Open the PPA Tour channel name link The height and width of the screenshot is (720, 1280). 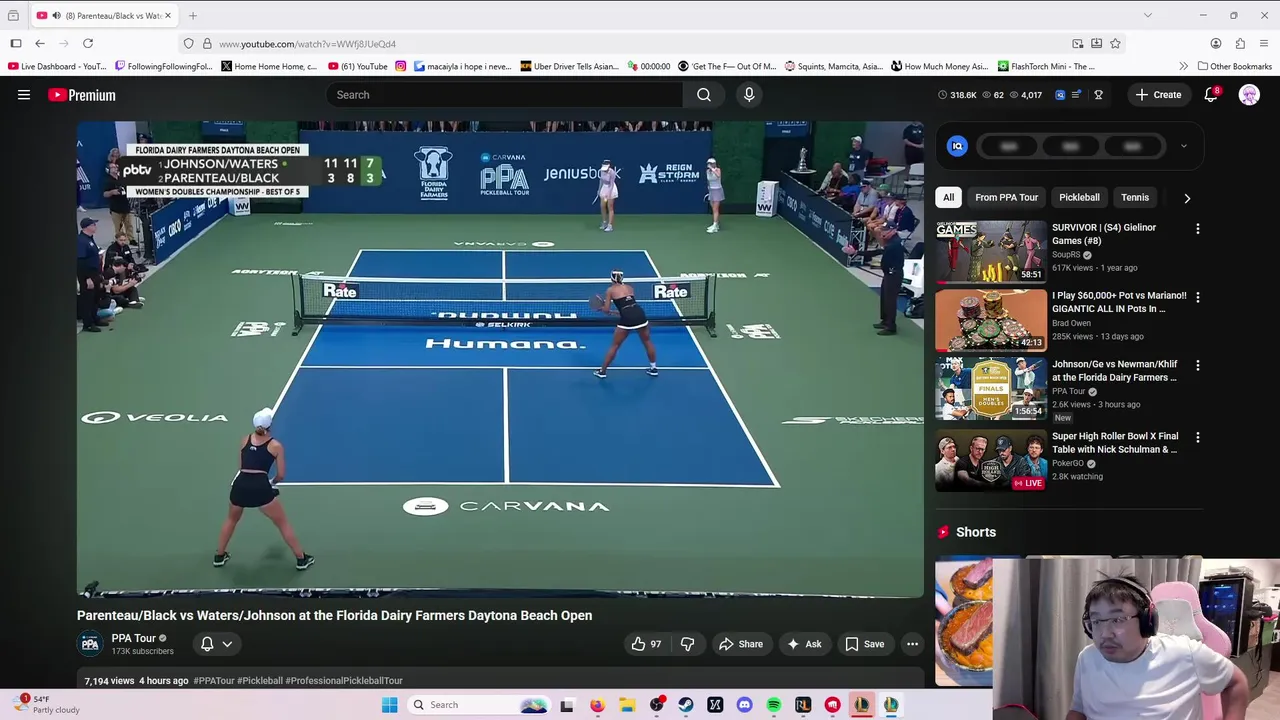coord(134,638)
